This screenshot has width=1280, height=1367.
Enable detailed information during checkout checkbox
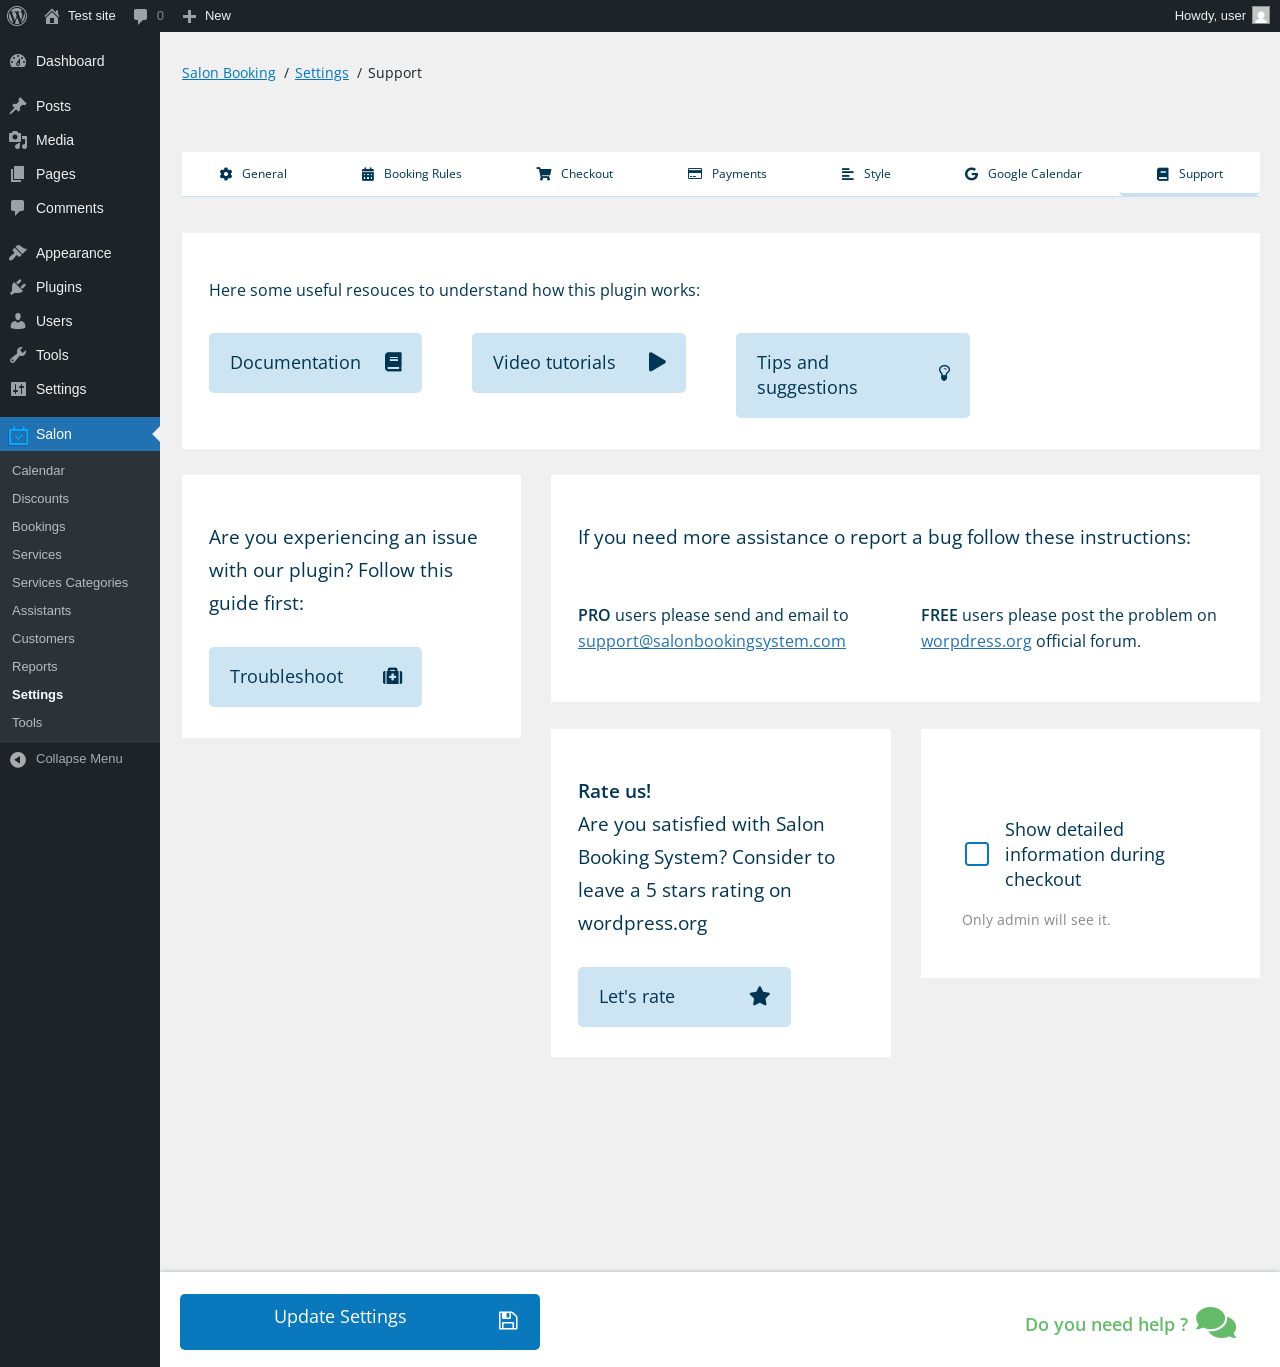click(x=977, y=854)
